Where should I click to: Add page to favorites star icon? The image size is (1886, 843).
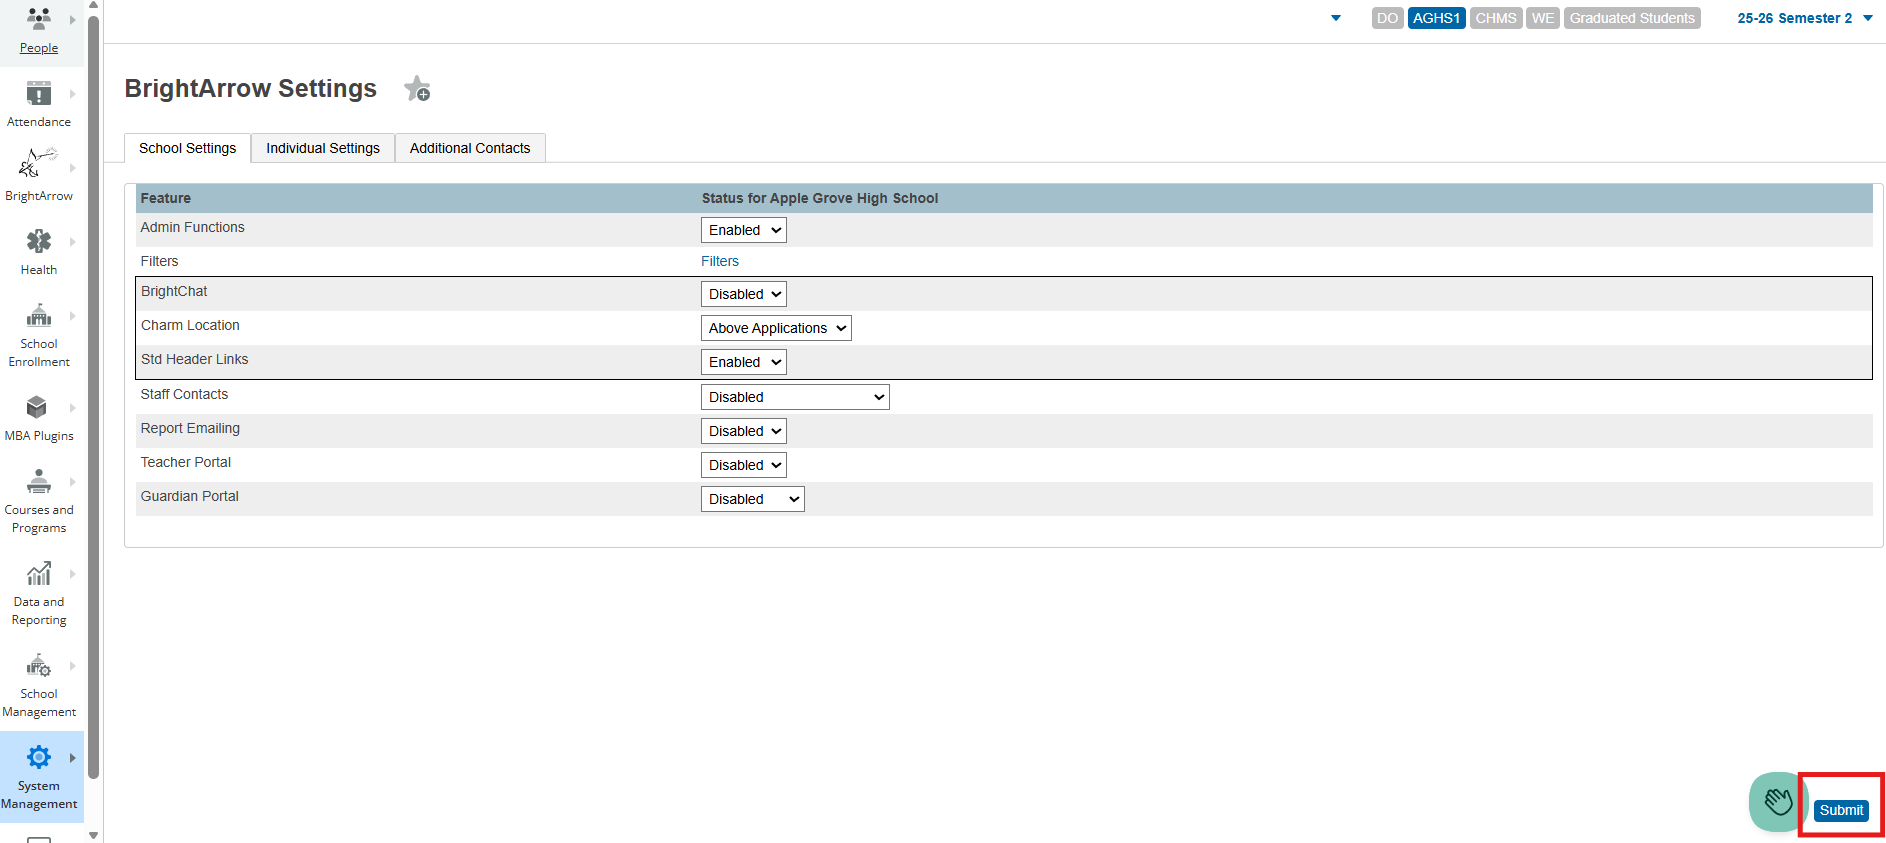417,89
